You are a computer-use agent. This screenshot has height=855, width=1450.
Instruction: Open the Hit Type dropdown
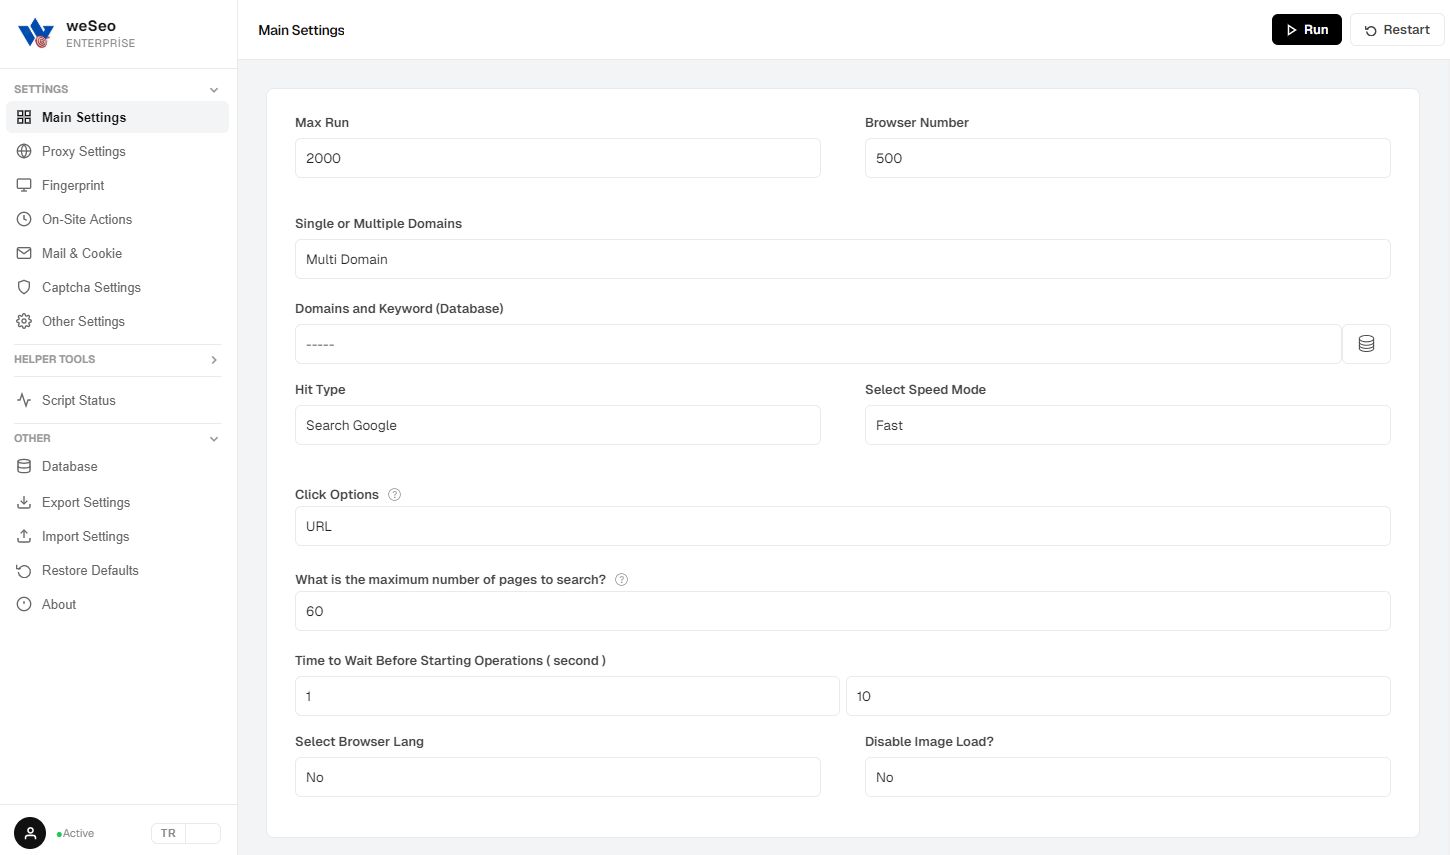tap(557, 425)
